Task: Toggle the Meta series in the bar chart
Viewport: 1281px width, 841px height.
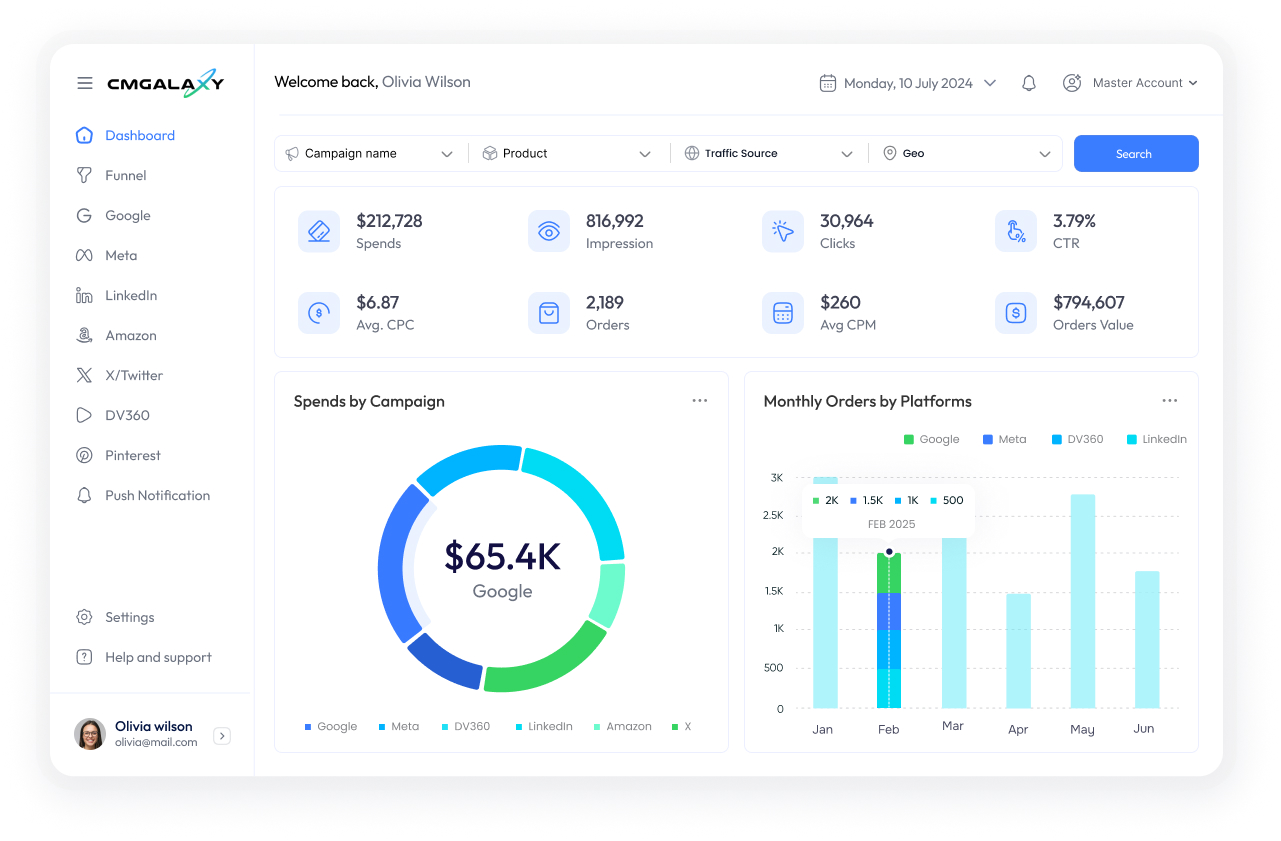Action: [x=1004, y=439]
